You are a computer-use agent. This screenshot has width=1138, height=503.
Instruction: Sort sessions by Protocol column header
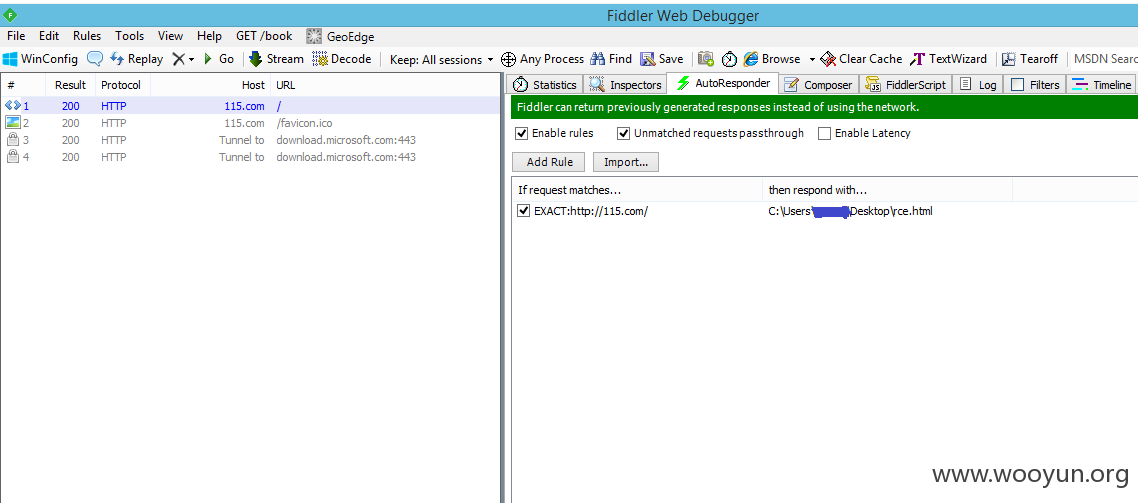[123, 85]
